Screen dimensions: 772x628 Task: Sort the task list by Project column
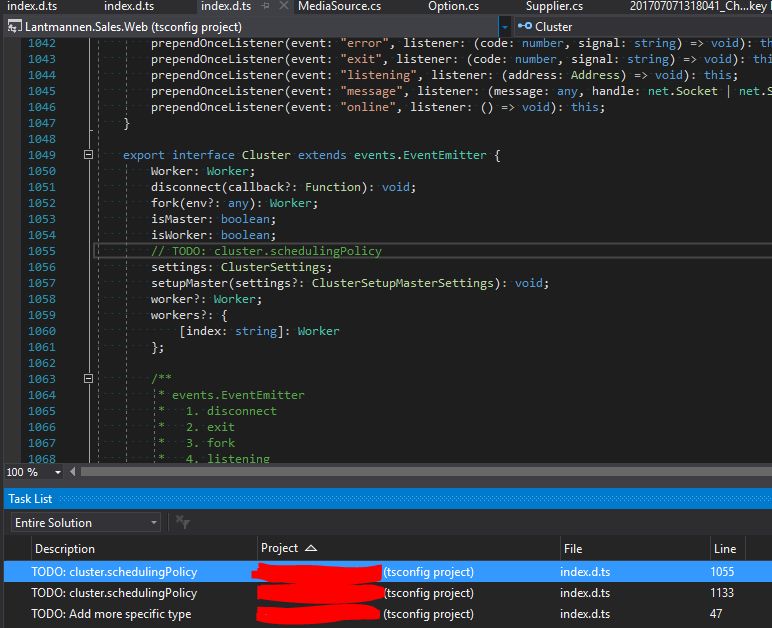coord(280,548)
